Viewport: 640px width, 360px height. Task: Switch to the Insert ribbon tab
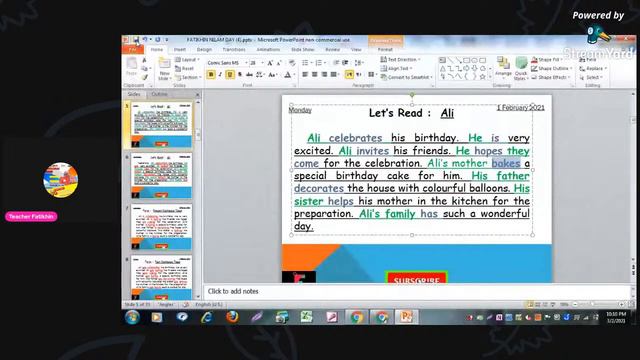coord(180,50)
